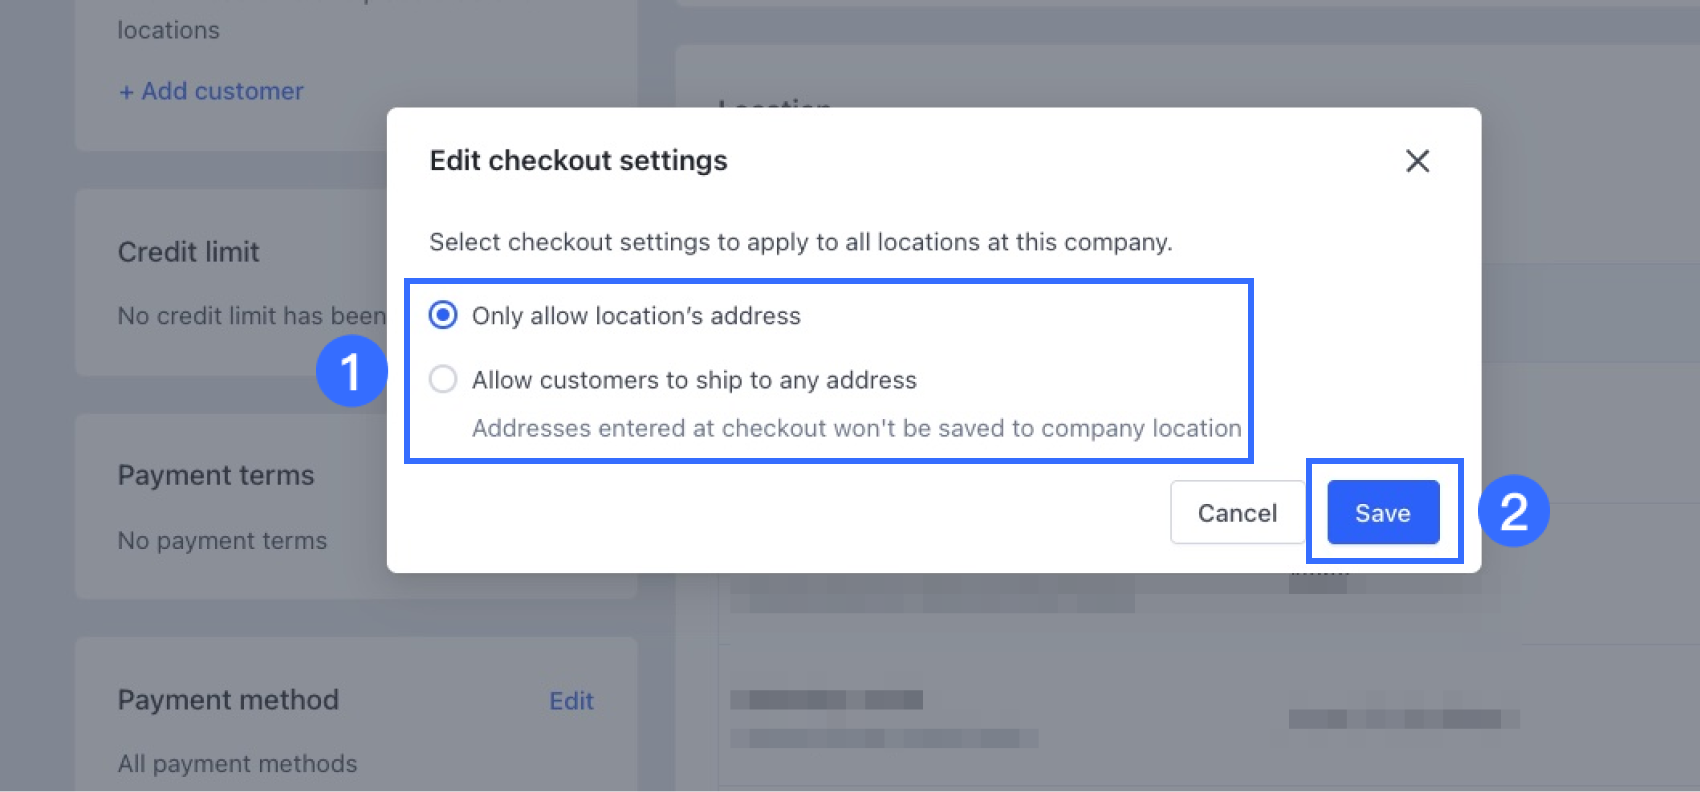This screenshot has width=1700, height=792.
Task: Click the "No credit limit has been" text
Action: click(x=251, y=316)
